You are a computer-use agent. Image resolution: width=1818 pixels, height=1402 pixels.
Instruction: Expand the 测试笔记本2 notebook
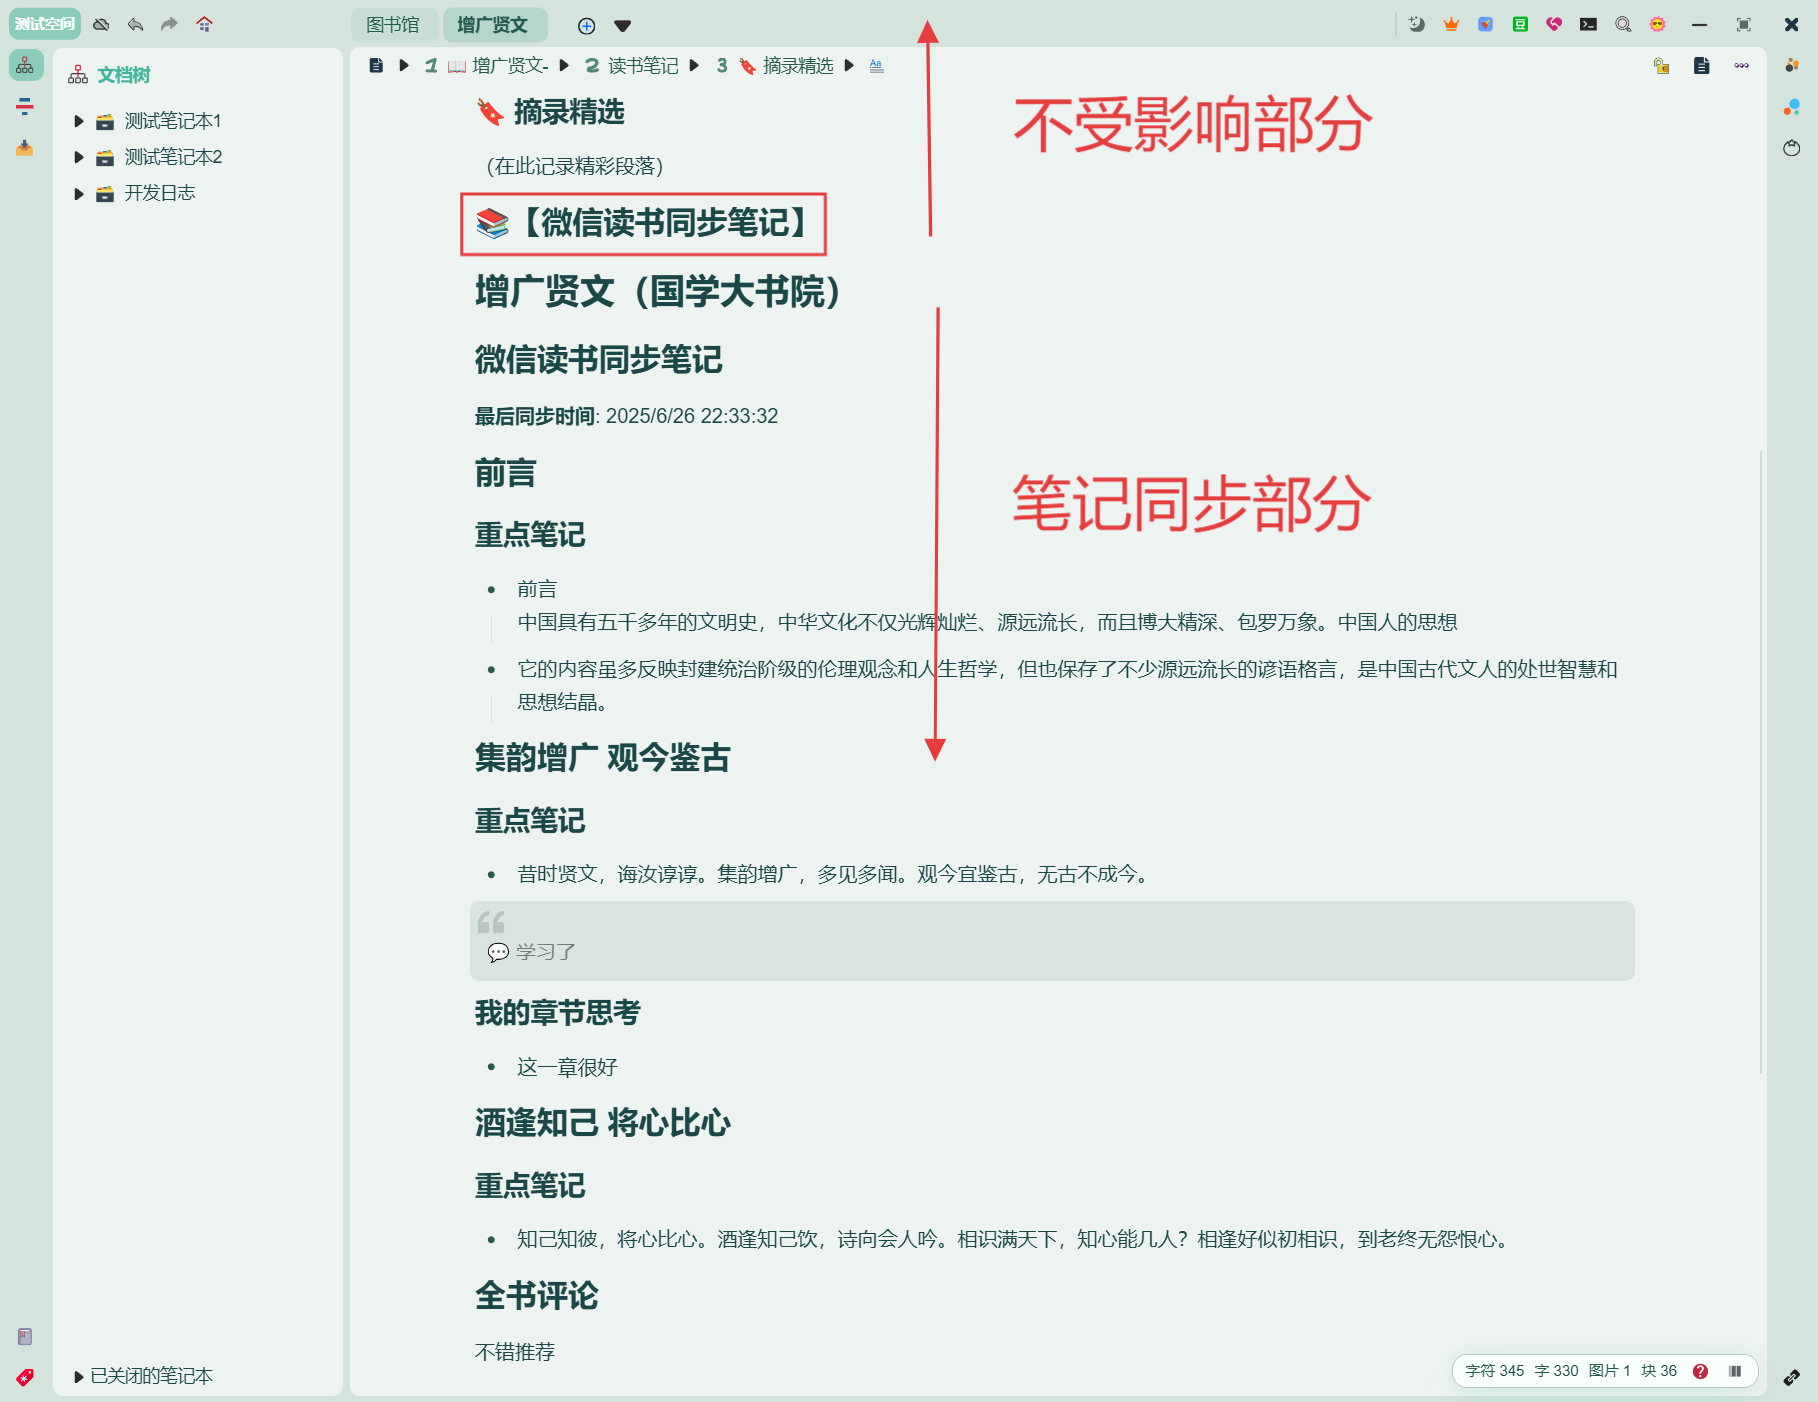[x=79, y=157]
